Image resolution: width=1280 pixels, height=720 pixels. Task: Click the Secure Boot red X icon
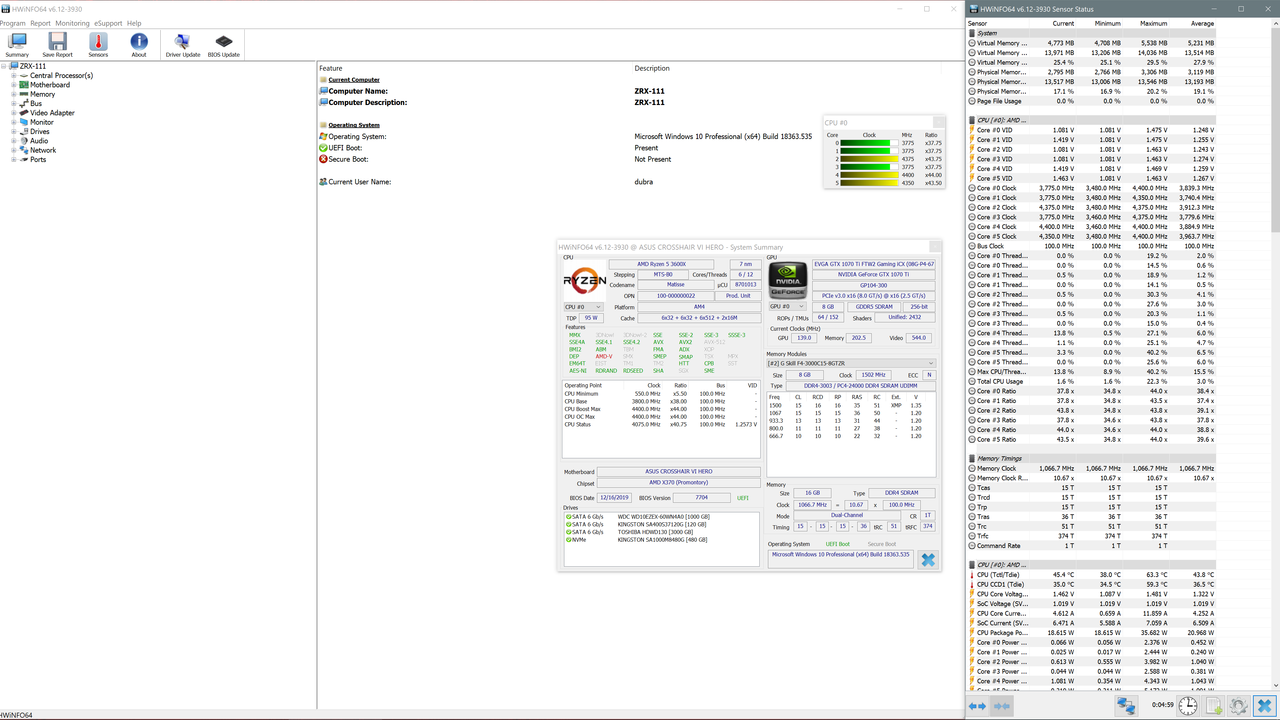click(x=323, y=159)
